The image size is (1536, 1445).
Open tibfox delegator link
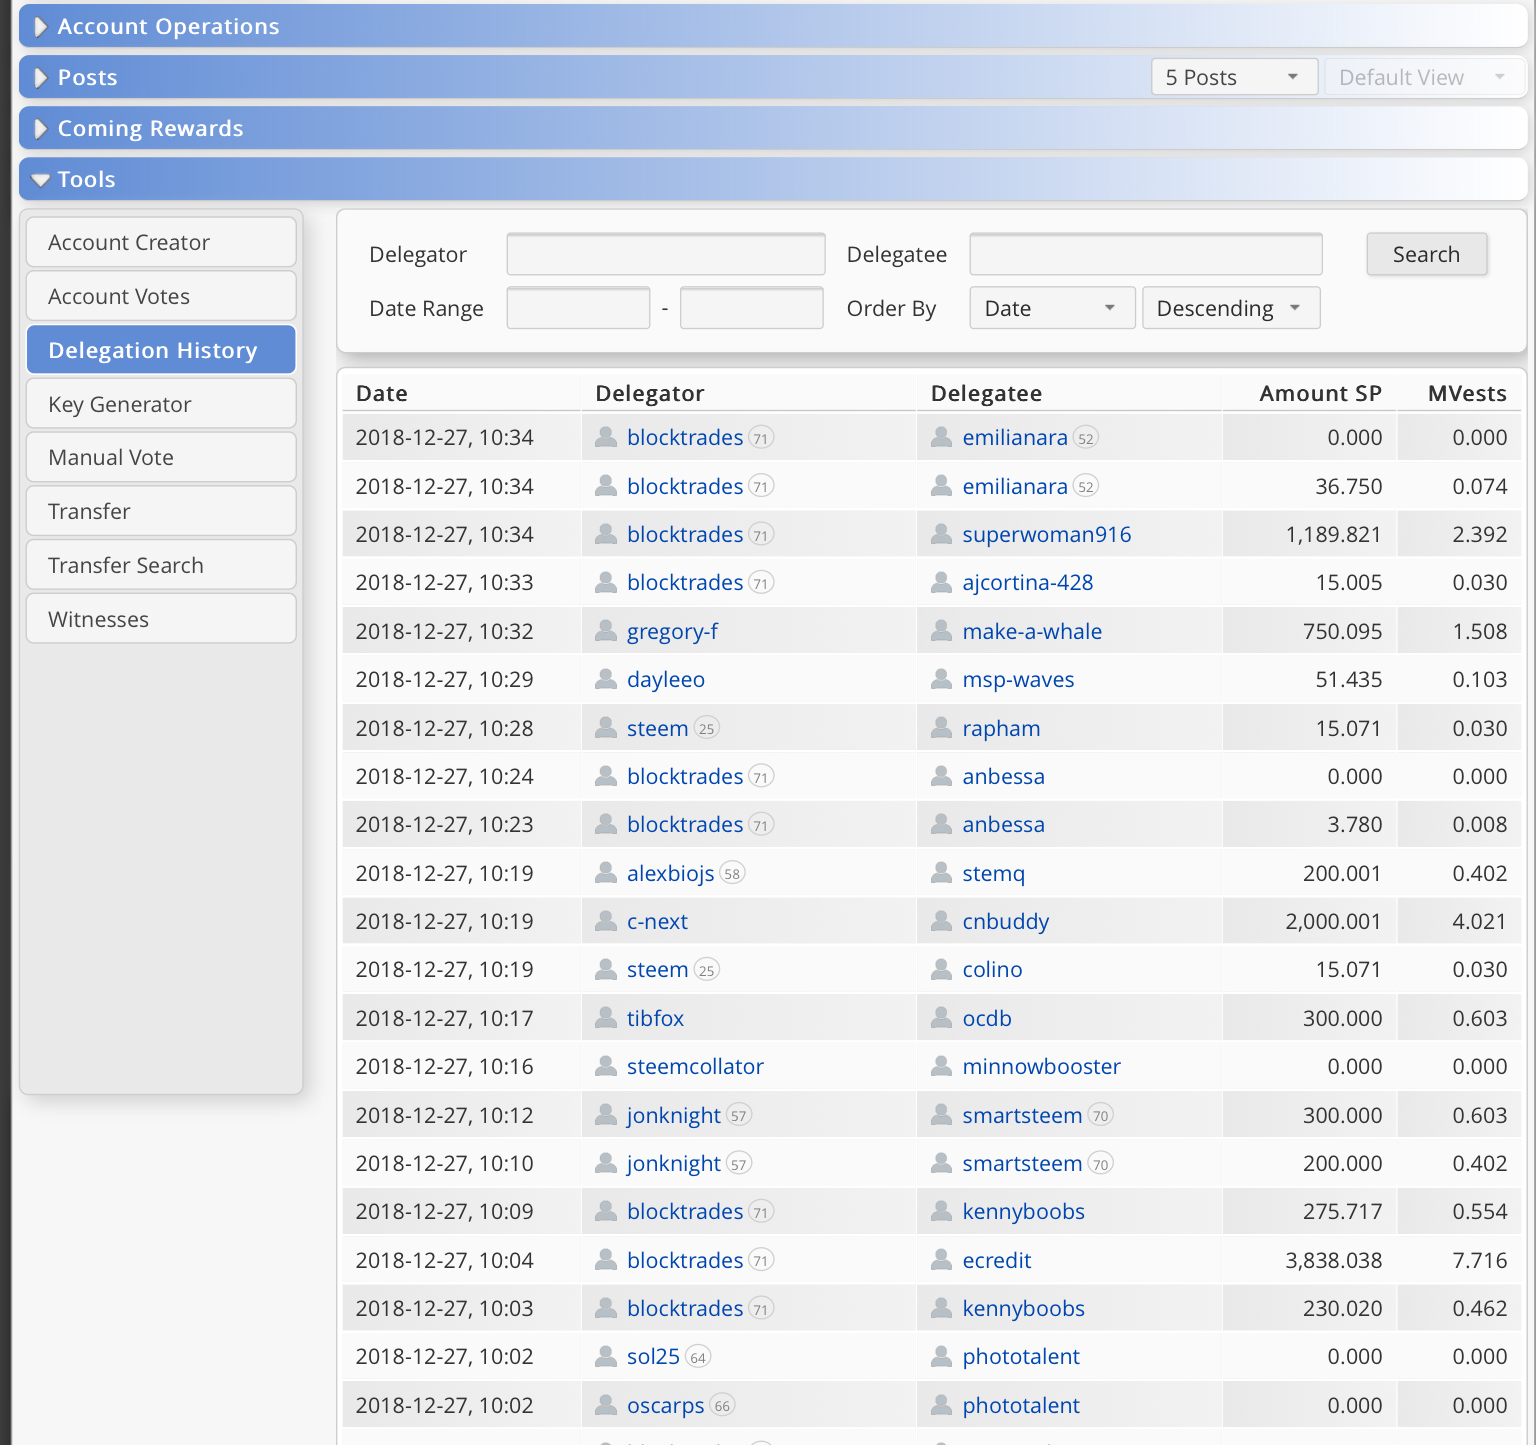pyautogui.click(x=655, y=1018)
